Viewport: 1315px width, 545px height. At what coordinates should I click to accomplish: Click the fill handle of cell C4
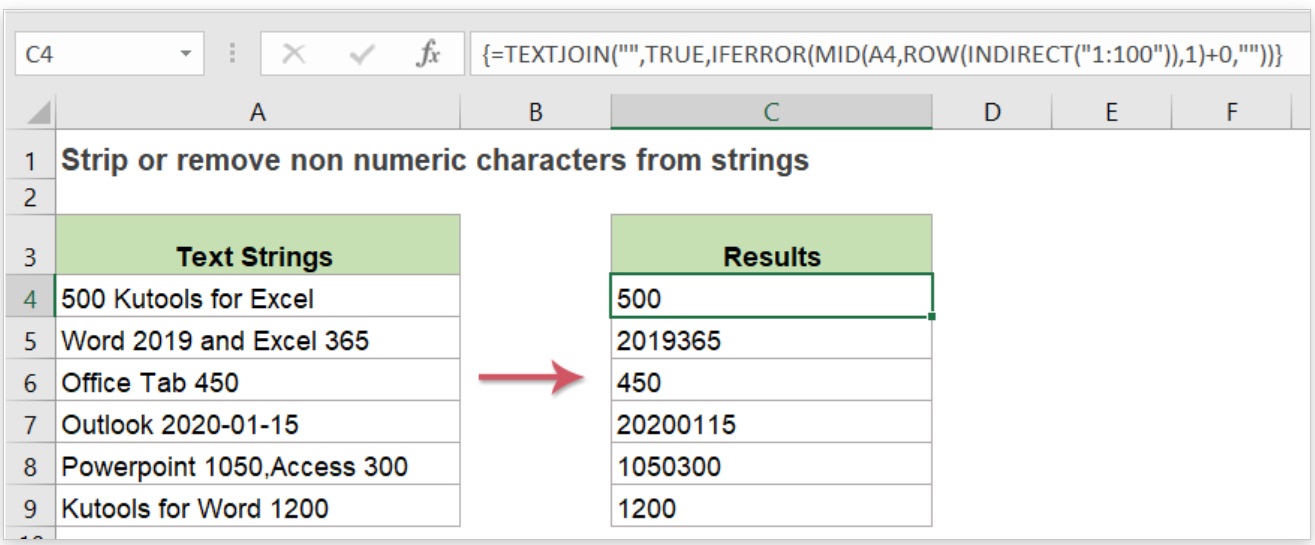pyautogui.click(x=932, y=317)
